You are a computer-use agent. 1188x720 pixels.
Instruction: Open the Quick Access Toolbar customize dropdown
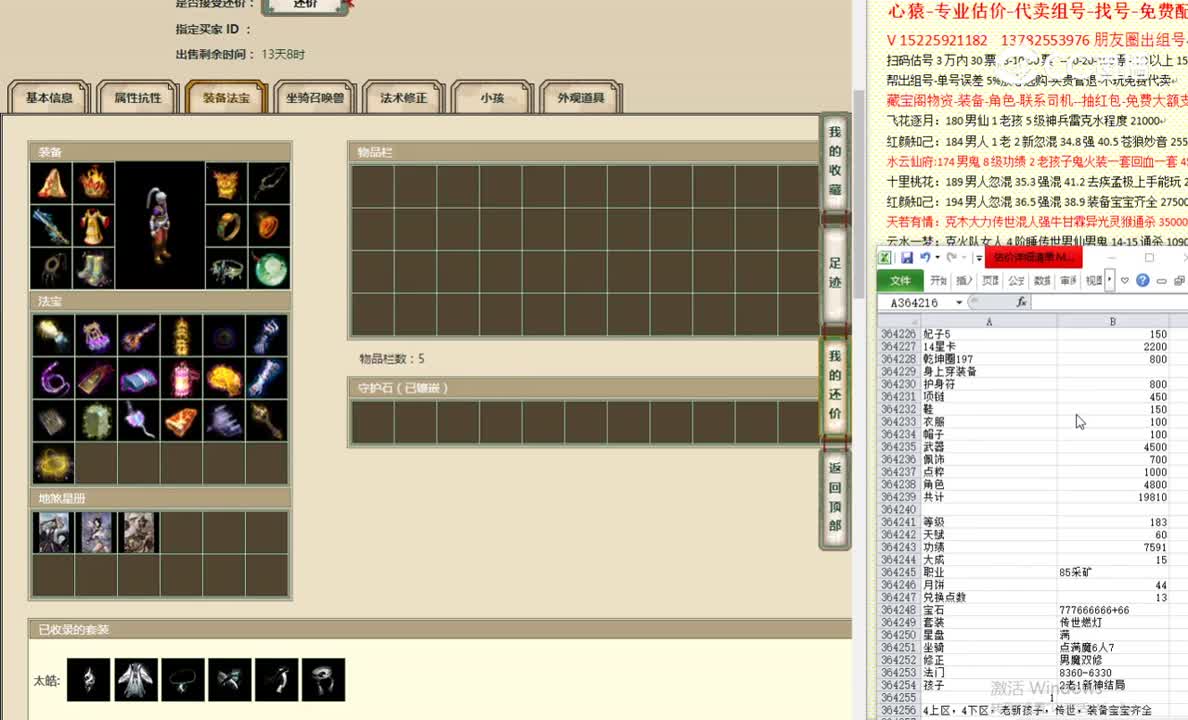(x=979, y=258)
